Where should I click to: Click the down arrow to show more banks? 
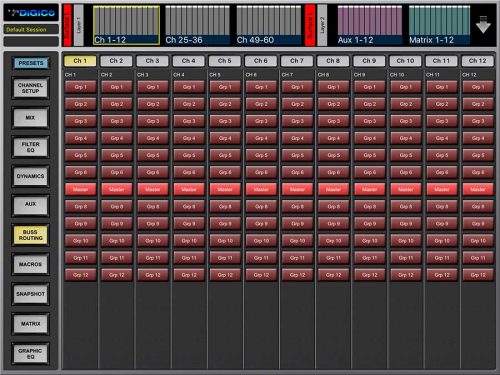tap(483, 24)
